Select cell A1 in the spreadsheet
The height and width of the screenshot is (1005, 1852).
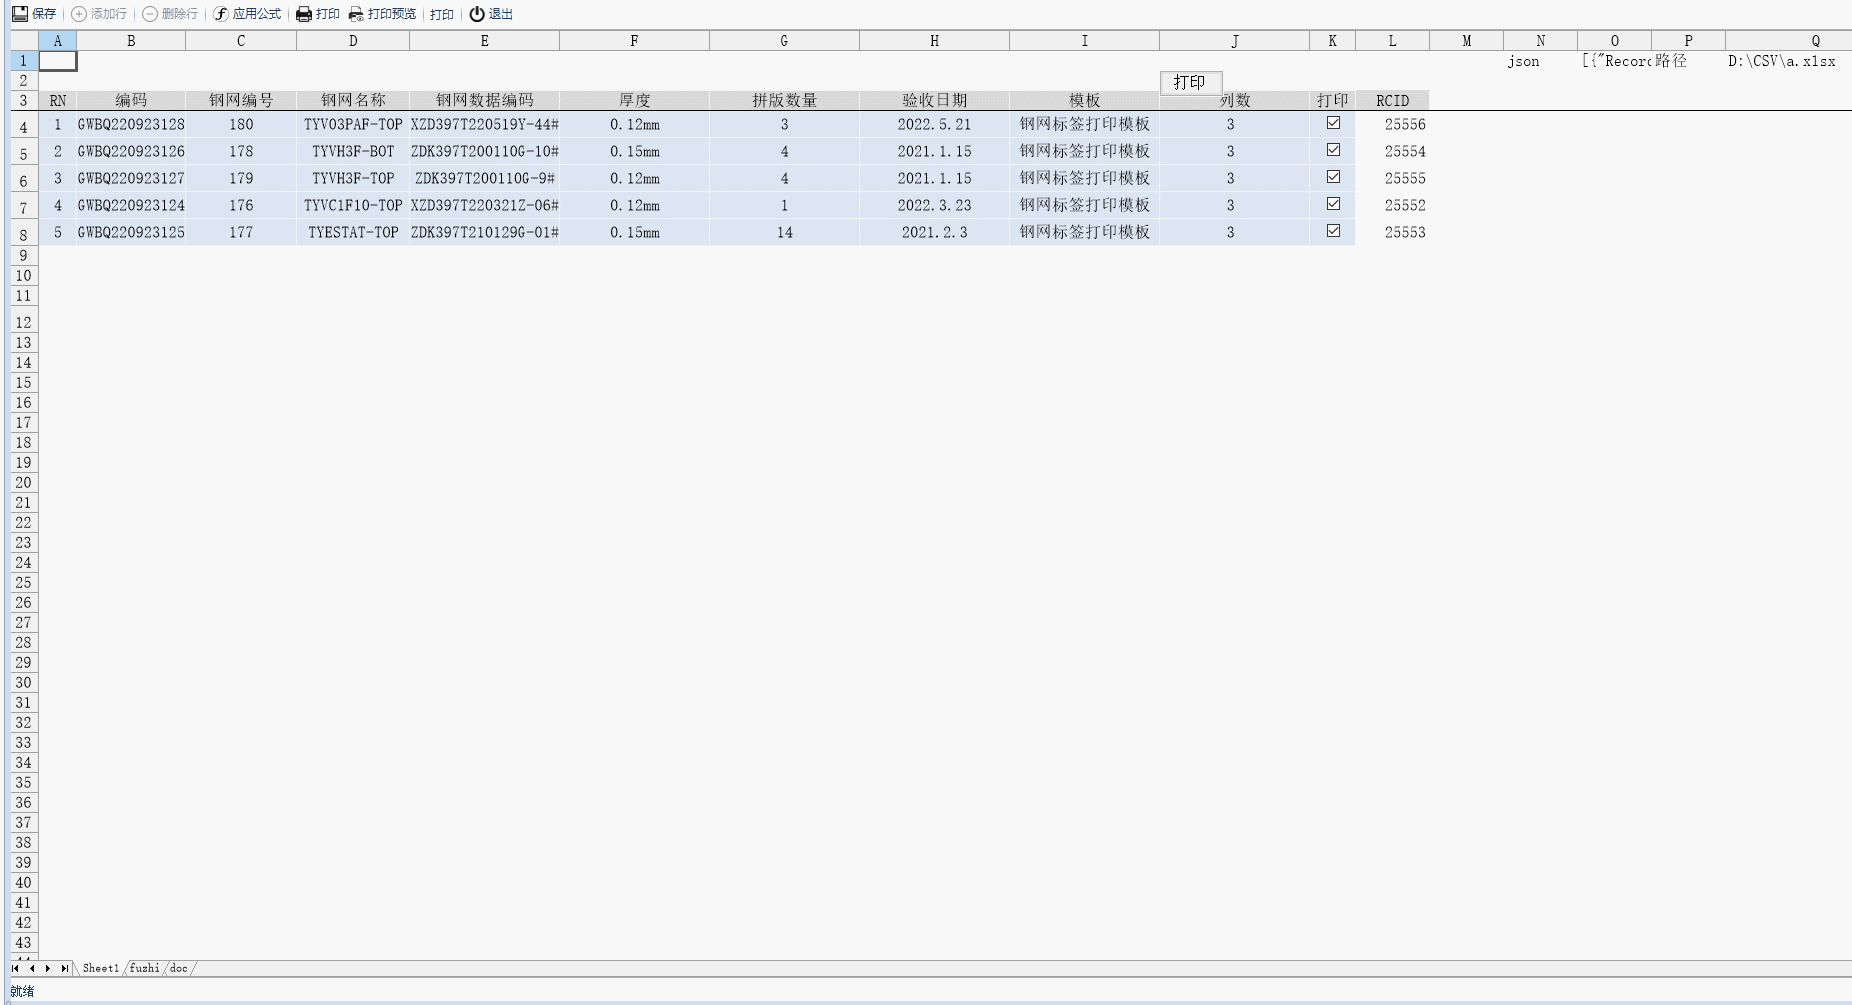point(58,61)
